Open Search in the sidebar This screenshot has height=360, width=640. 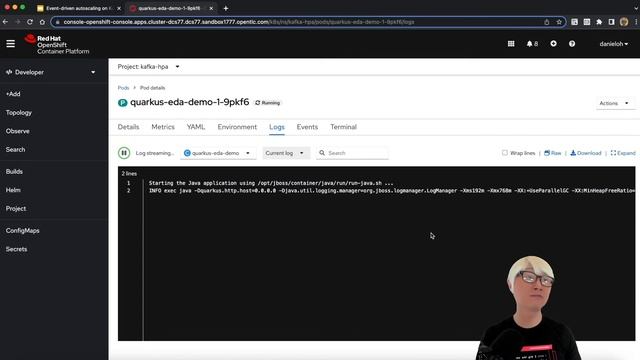tap(16, 149)
